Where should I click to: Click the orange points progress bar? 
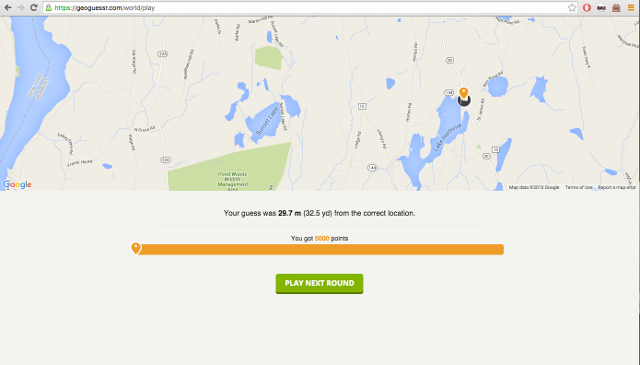pos(320,249)
